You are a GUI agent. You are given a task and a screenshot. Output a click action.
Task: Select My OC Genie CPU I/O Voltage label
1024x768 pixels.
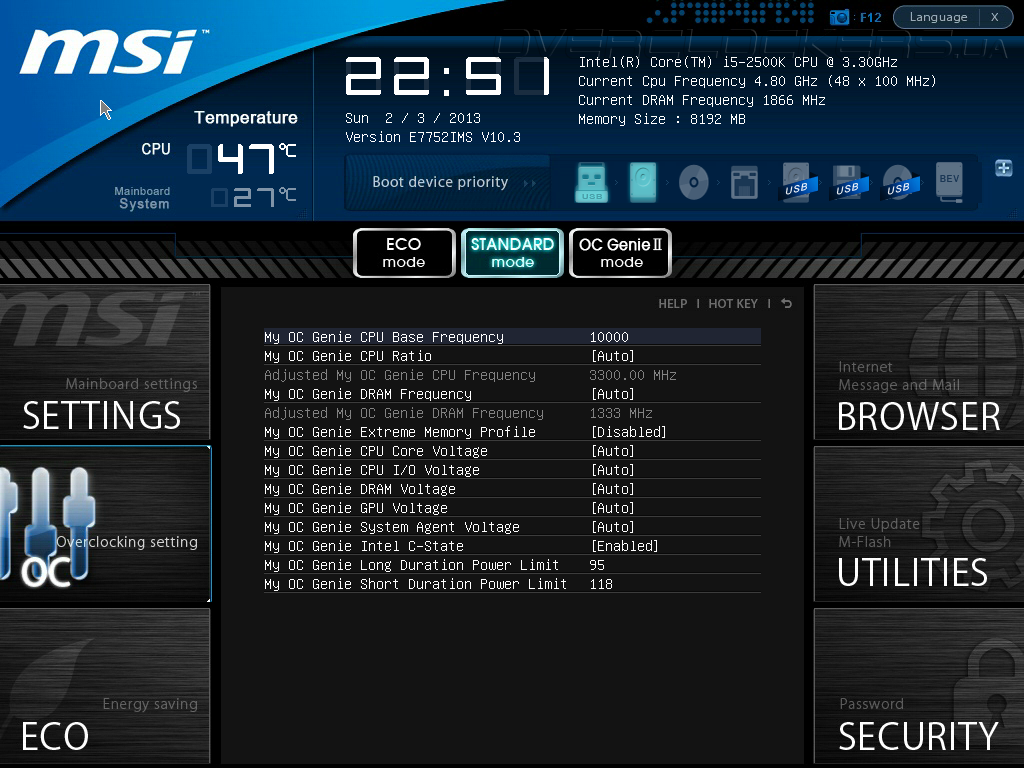point(372,470)
